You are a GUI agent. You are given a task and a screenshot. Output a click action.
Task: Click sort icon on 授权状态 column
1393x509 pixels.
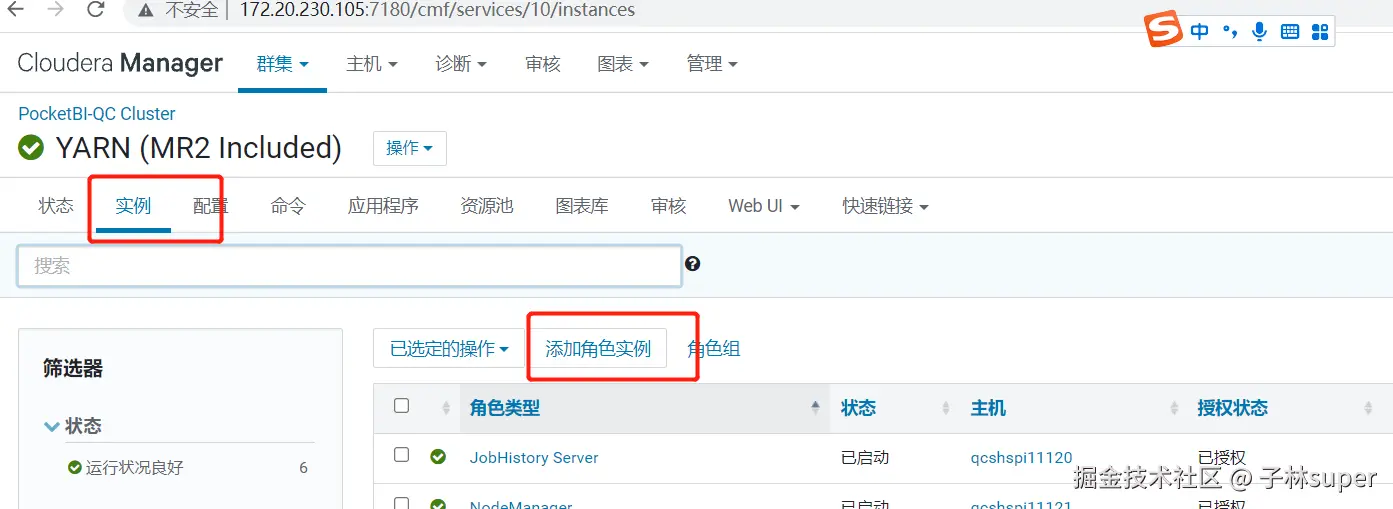(x=1368, y=408)
